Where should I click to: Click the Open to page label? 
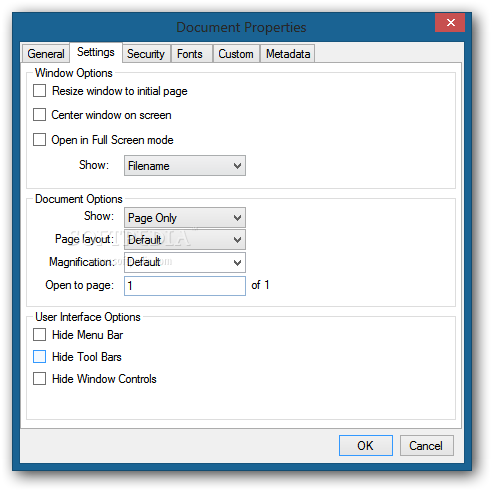[x=79, y=285]
